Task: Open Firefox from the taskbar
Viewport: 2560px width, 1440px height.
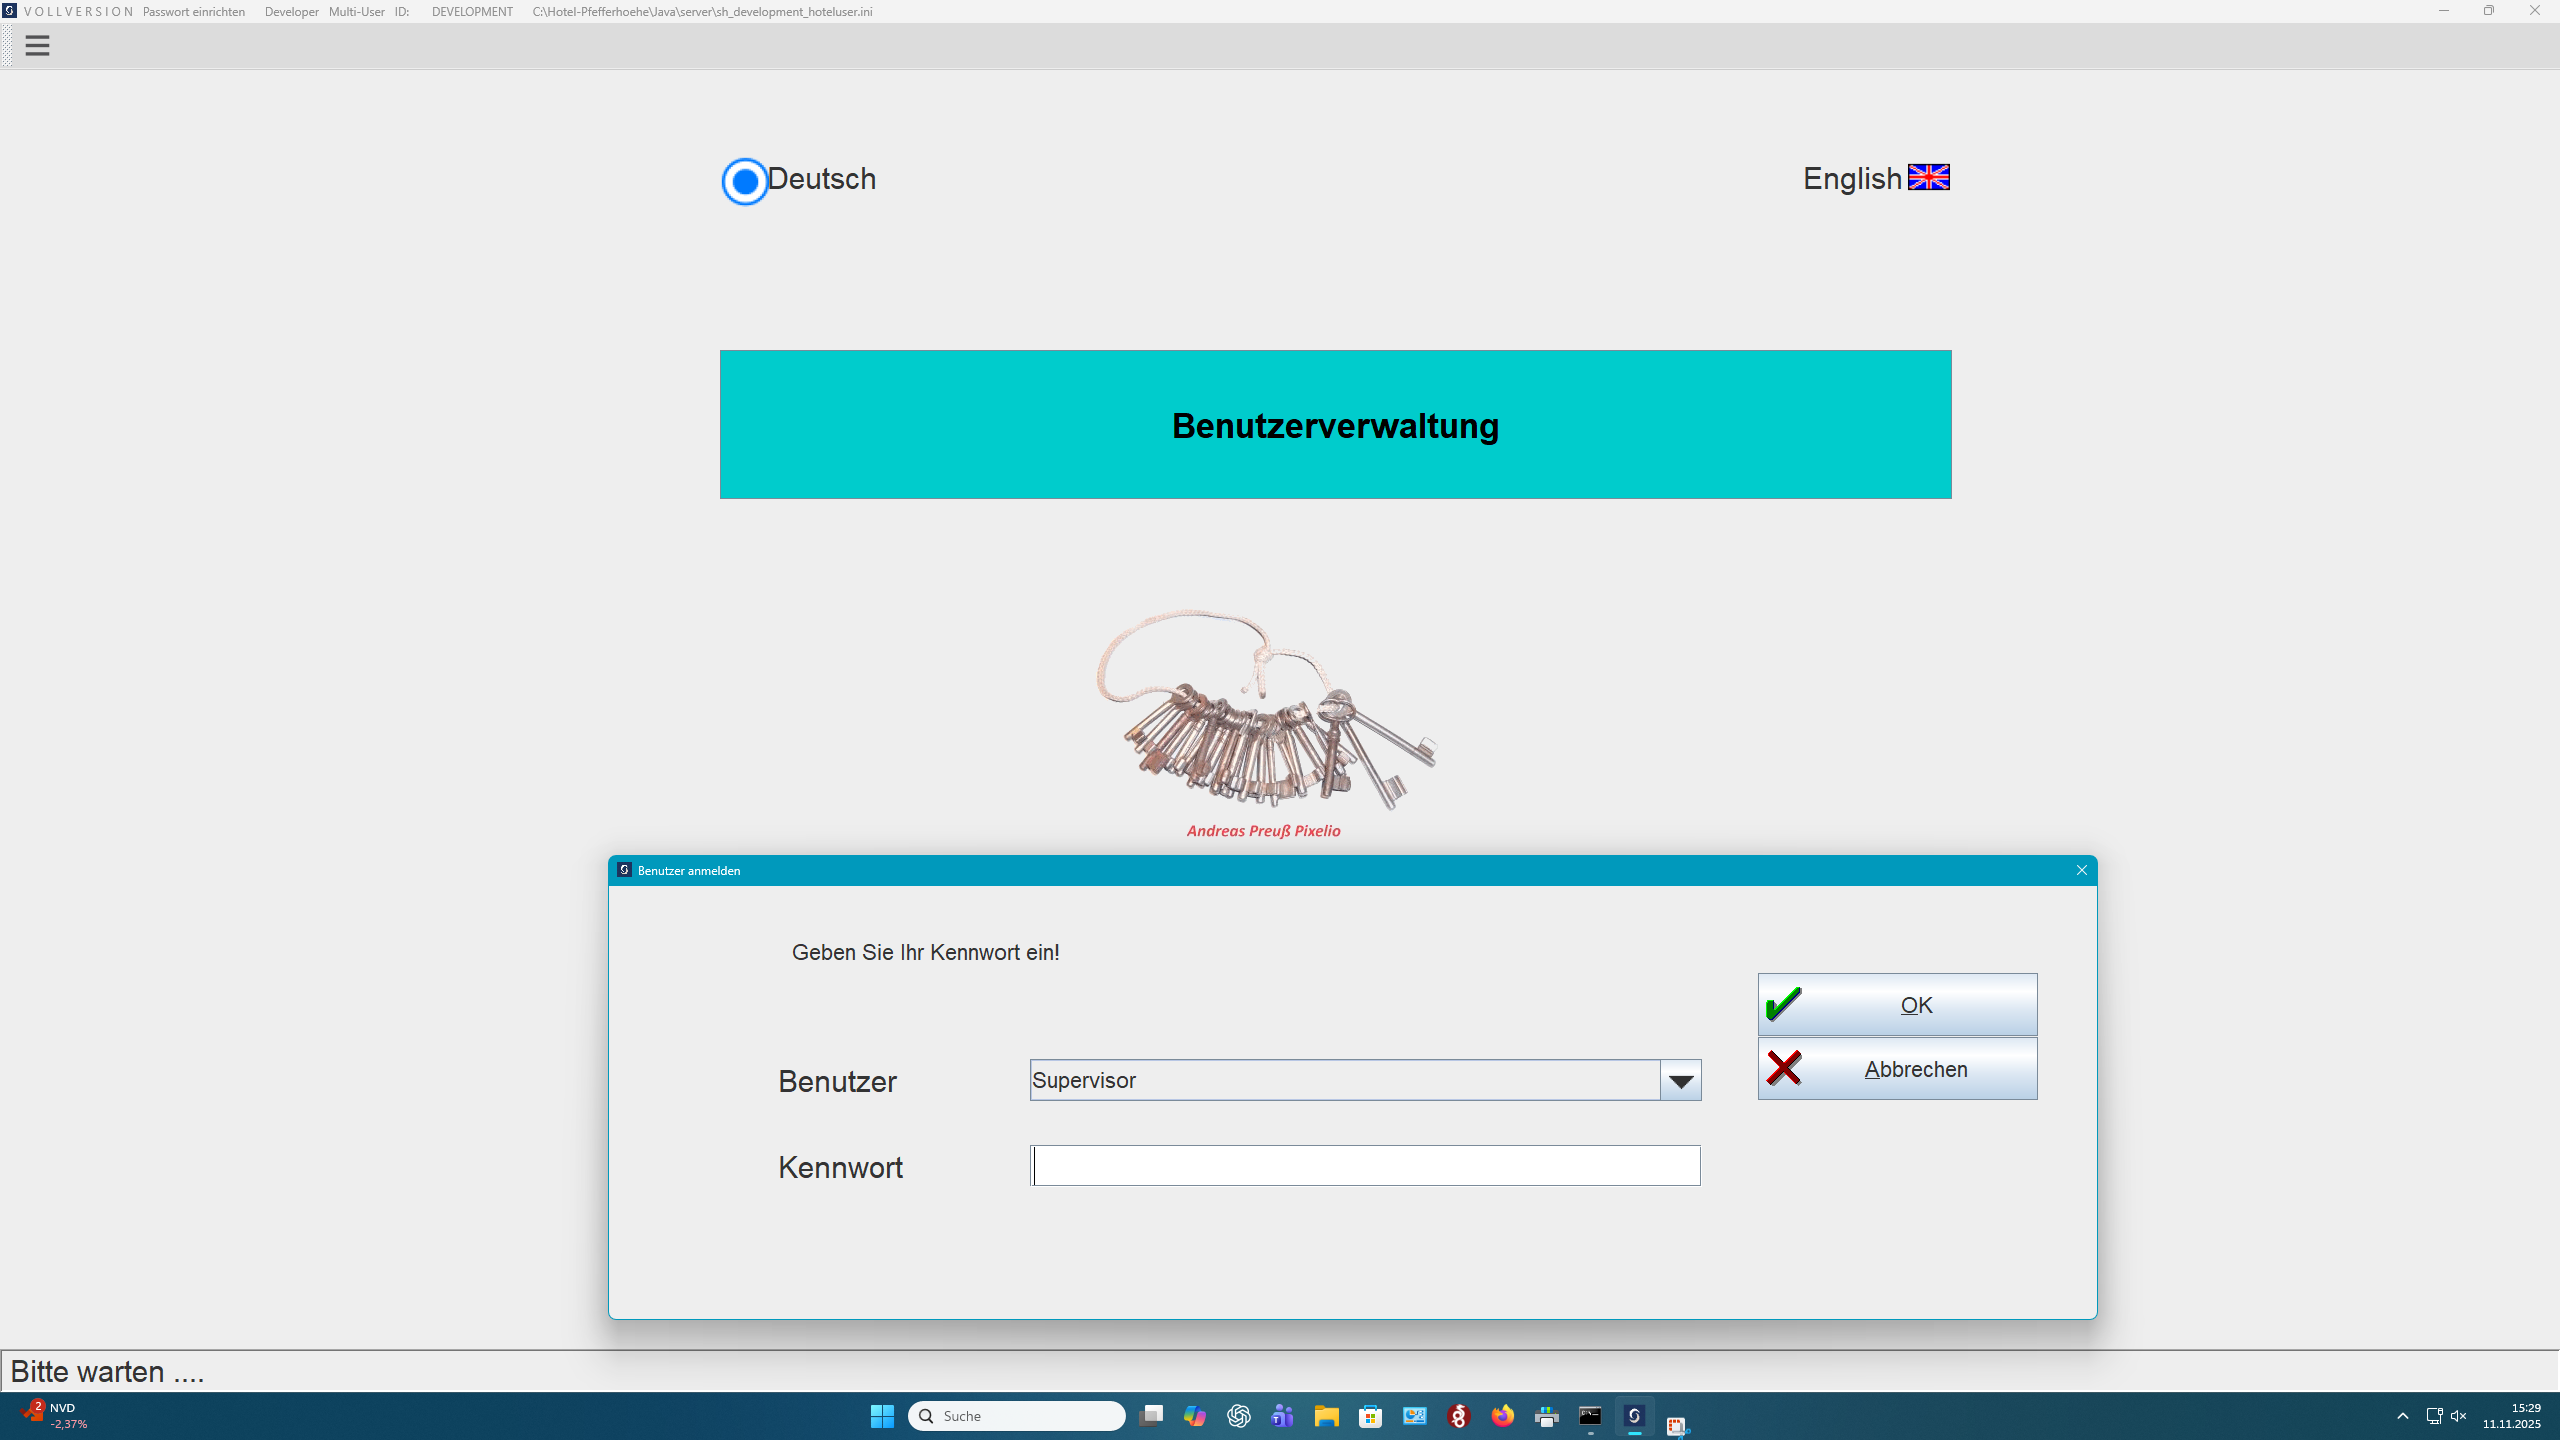Action: pos(1502,1416)
